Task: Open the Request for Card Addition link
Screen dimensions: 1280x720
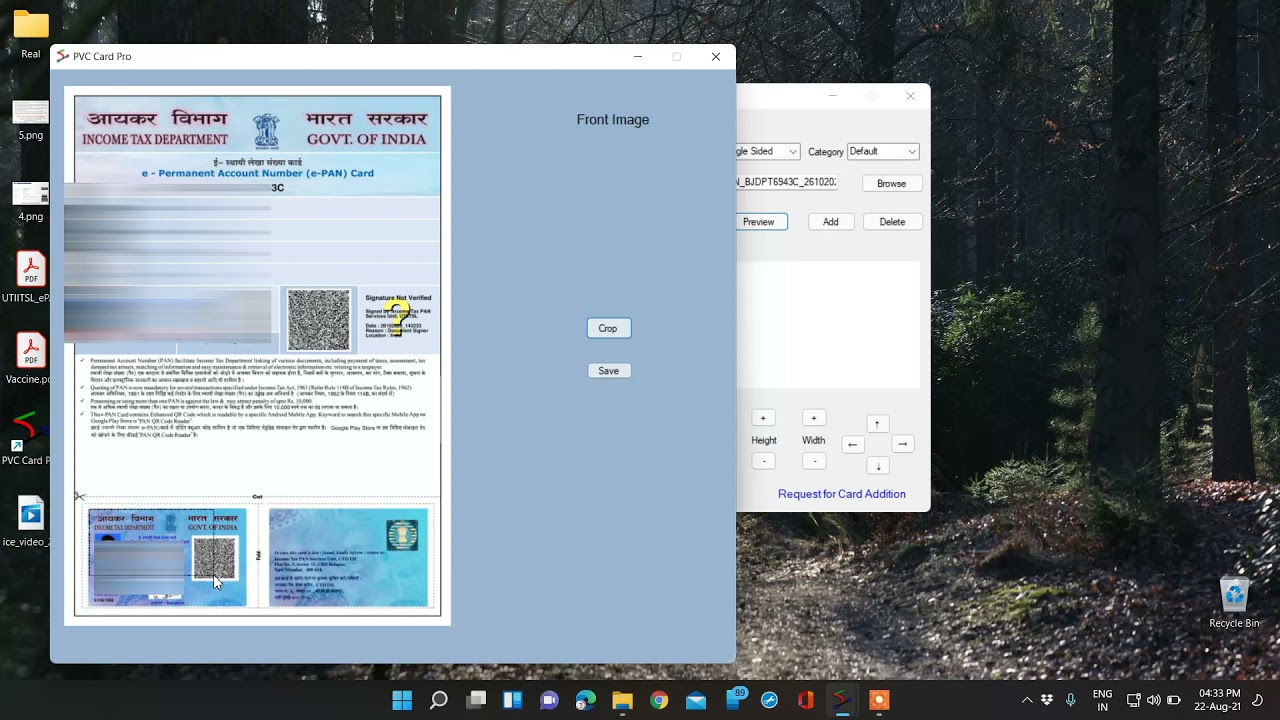Action: click(x=842, y=494)
